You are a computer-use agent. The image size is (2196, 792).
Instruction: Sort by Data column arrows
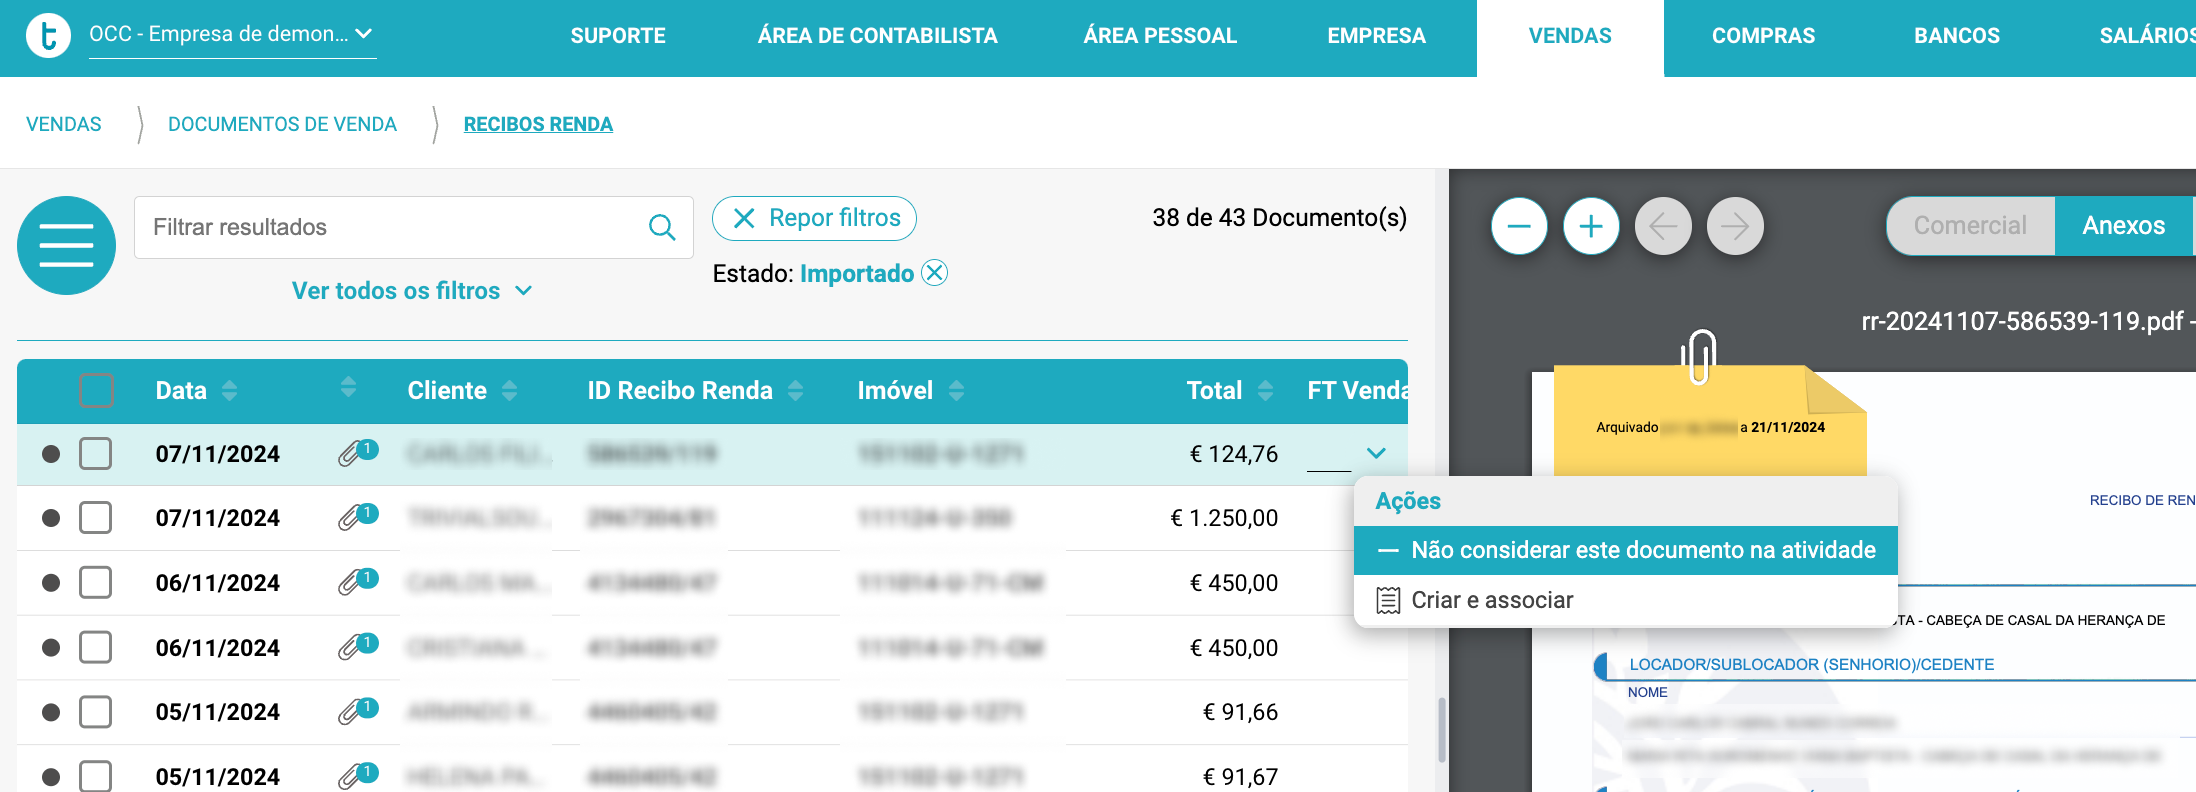pos(230,390)
